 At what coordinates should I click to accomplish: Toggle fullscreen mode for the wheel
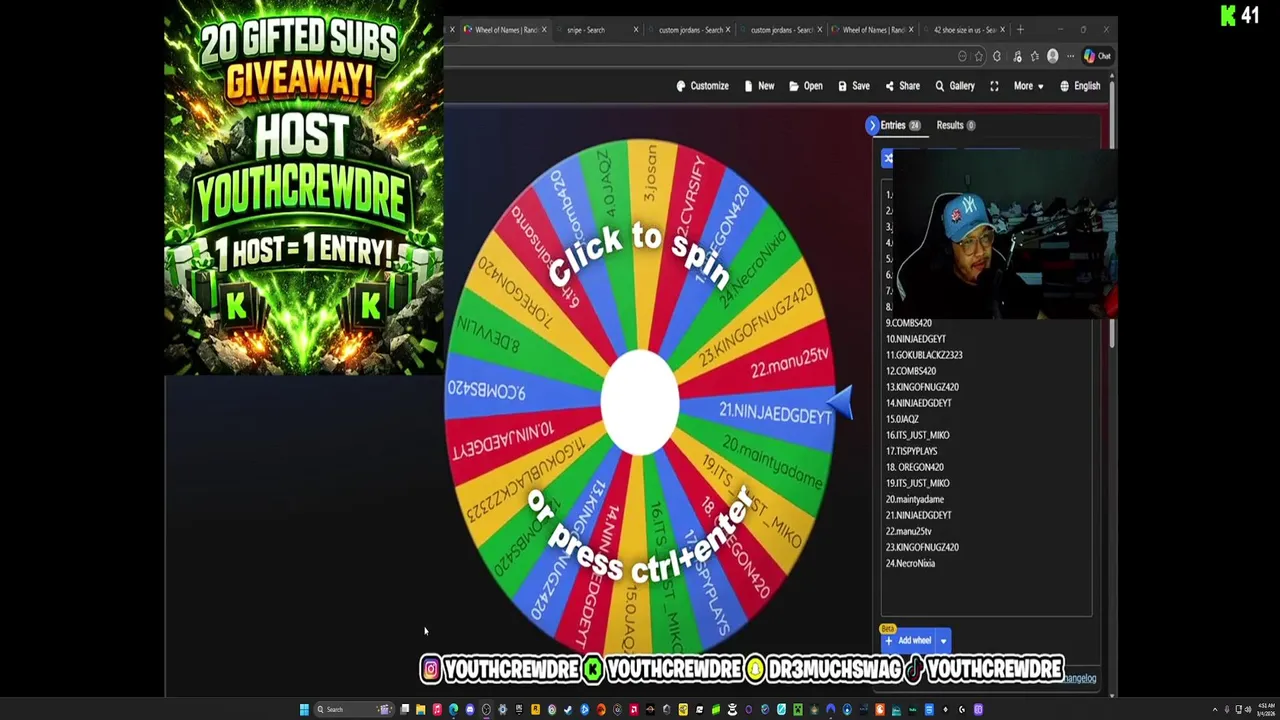(x=994, y=86)
